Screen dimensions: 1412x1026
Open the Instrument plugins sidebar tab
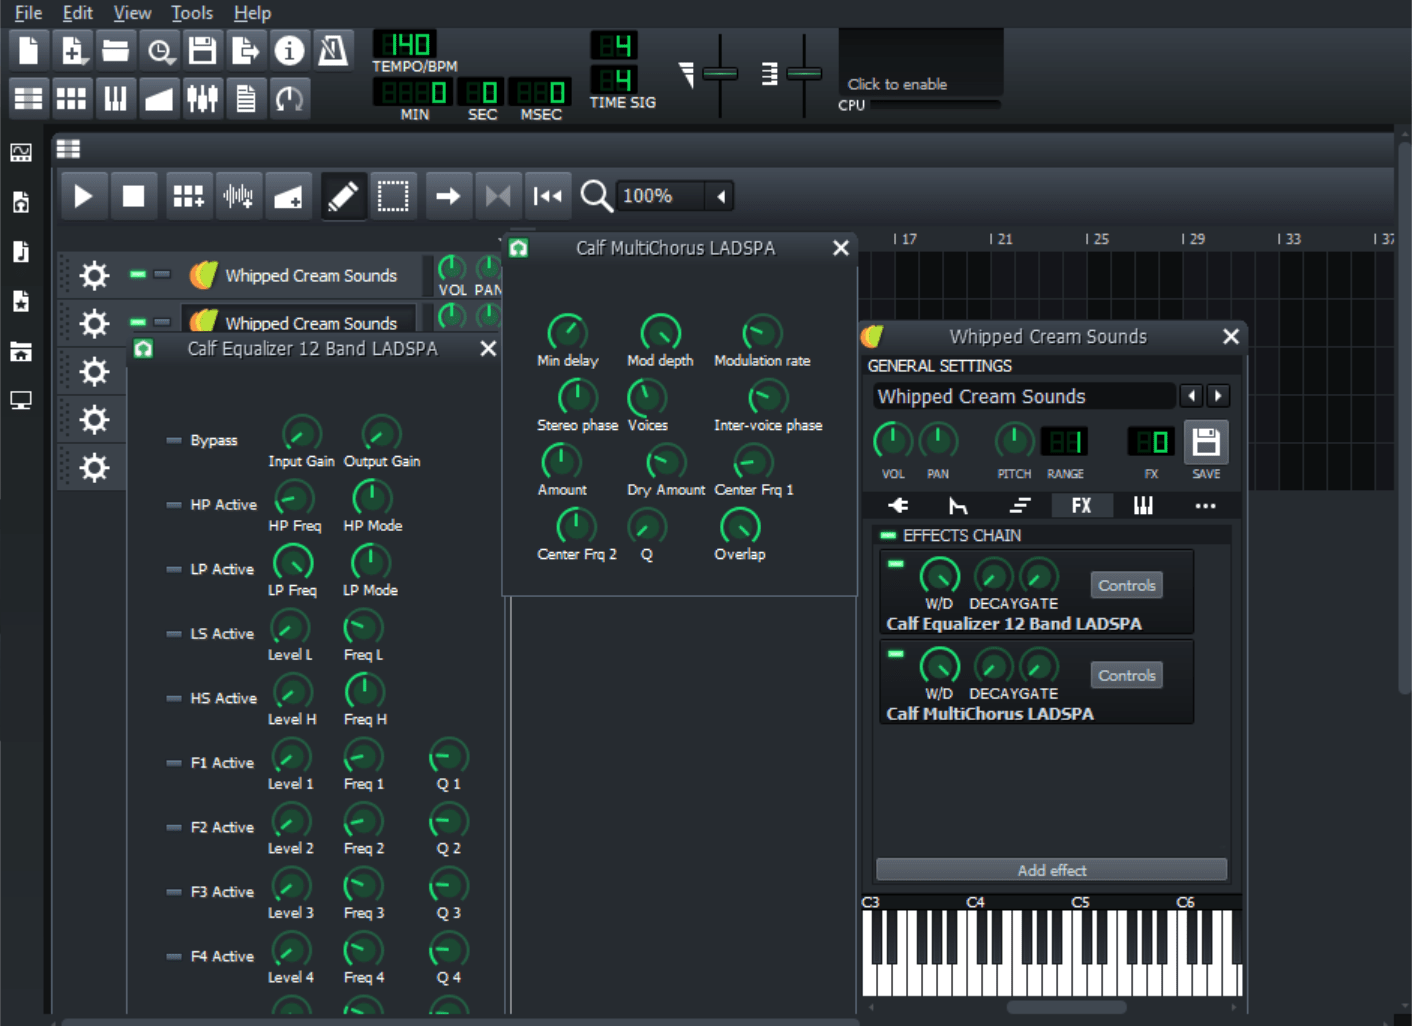pyautogui.click(x=21, y=152)
